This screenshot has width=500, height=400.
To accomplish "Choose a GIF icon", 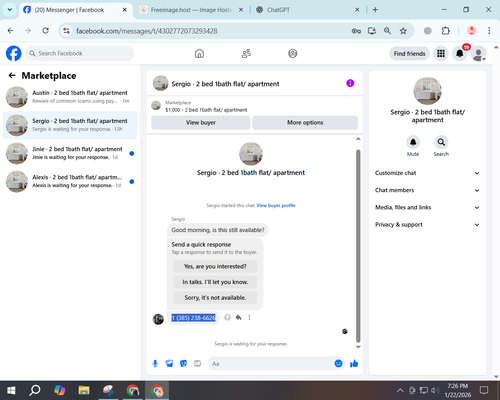I will click(x=197, y=363).
